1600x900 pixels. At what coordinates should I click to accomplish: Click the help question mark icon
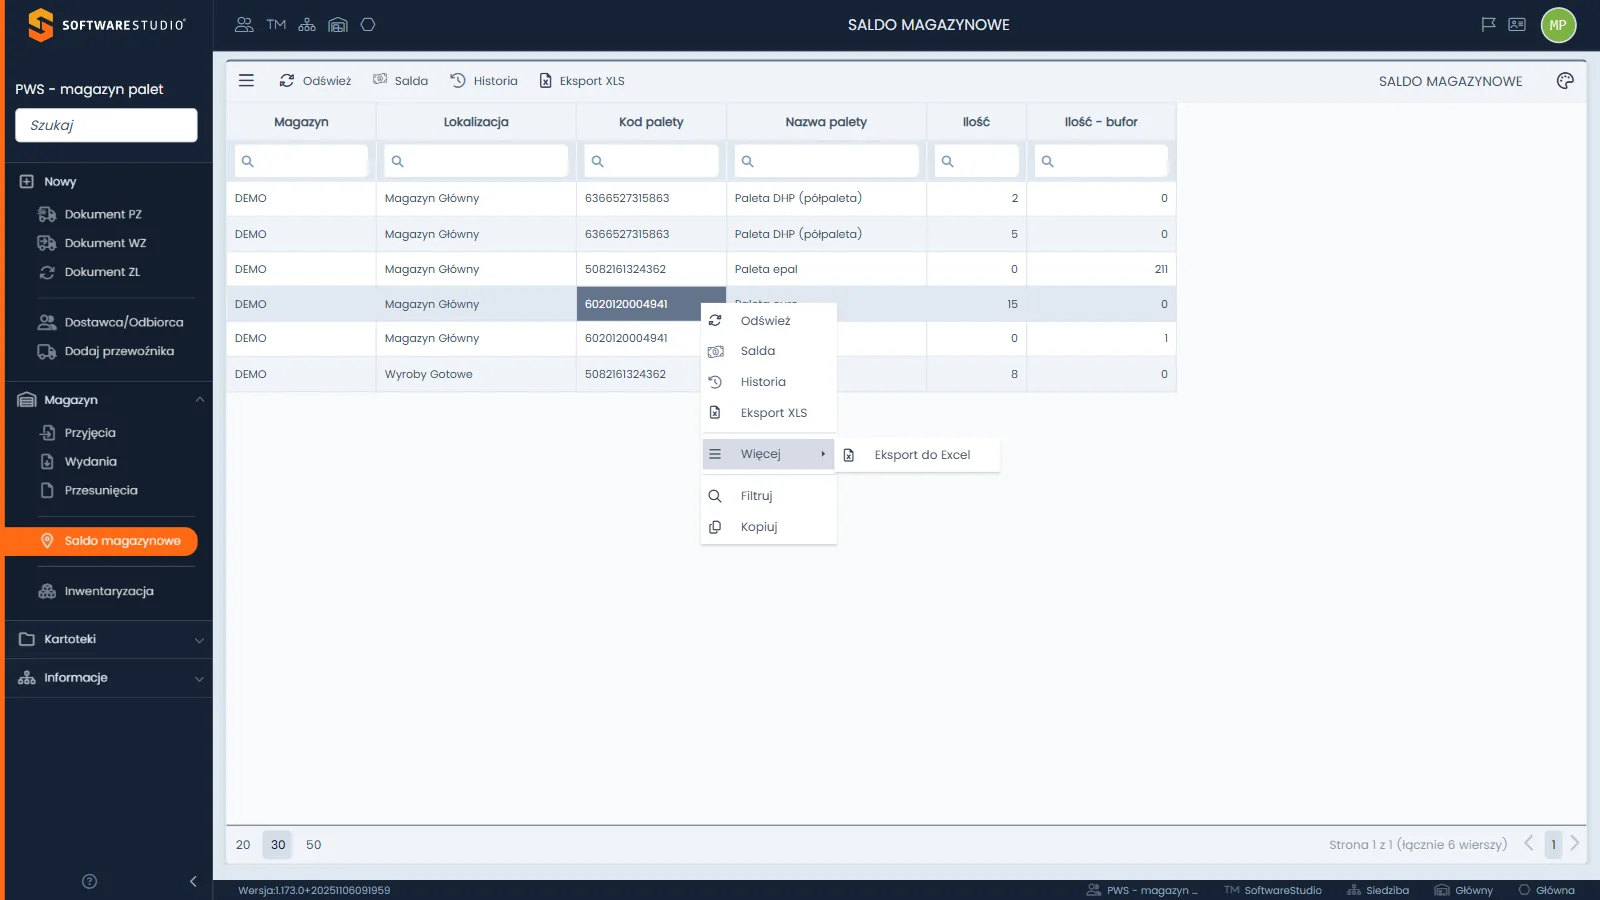tap(89, 881)
